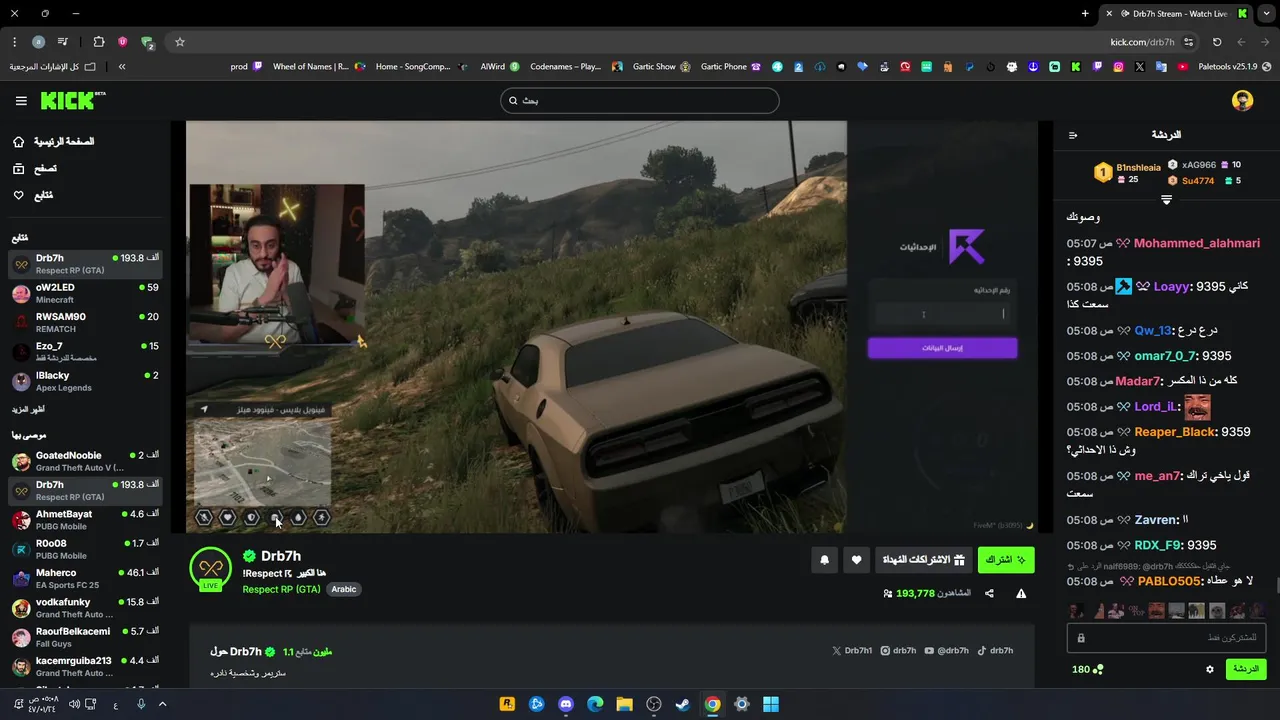This screenshot has height=720, width=1280.
Task: Click the Kick search field
Action: click(639, 100)
